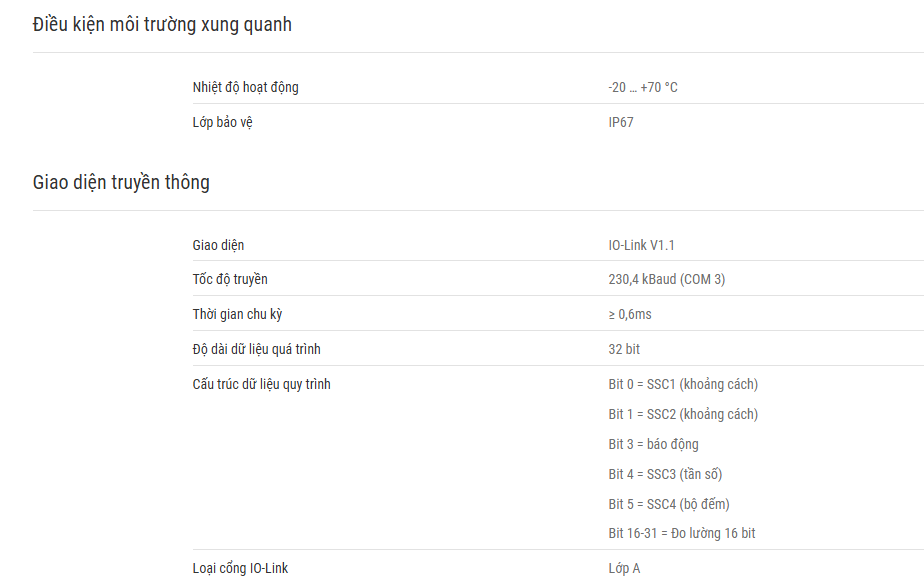Select the 'Nhiệt độ hoạt động' label

(245, 87)
